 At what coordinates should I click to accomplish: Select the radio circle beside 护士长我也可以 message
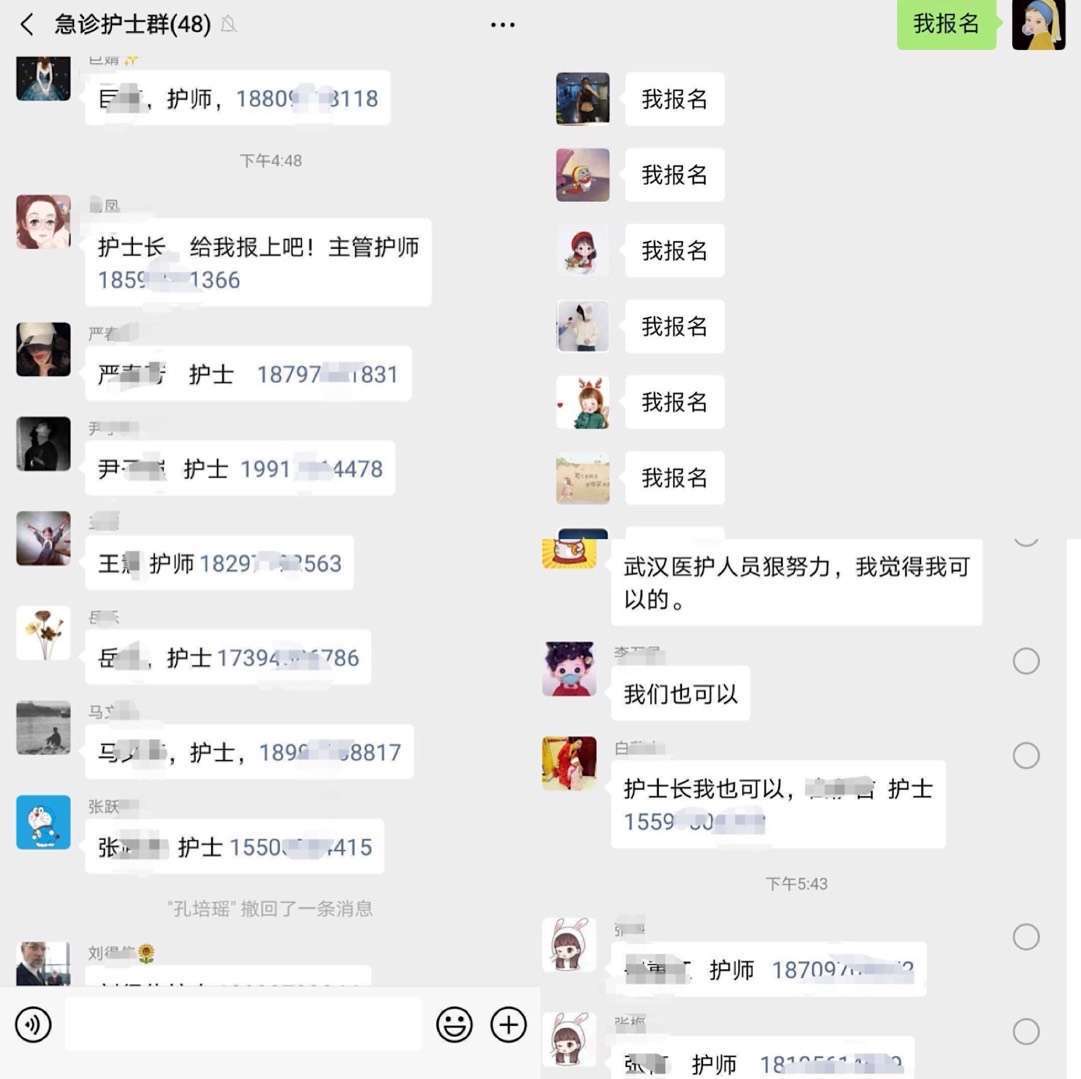[1026, 756]
